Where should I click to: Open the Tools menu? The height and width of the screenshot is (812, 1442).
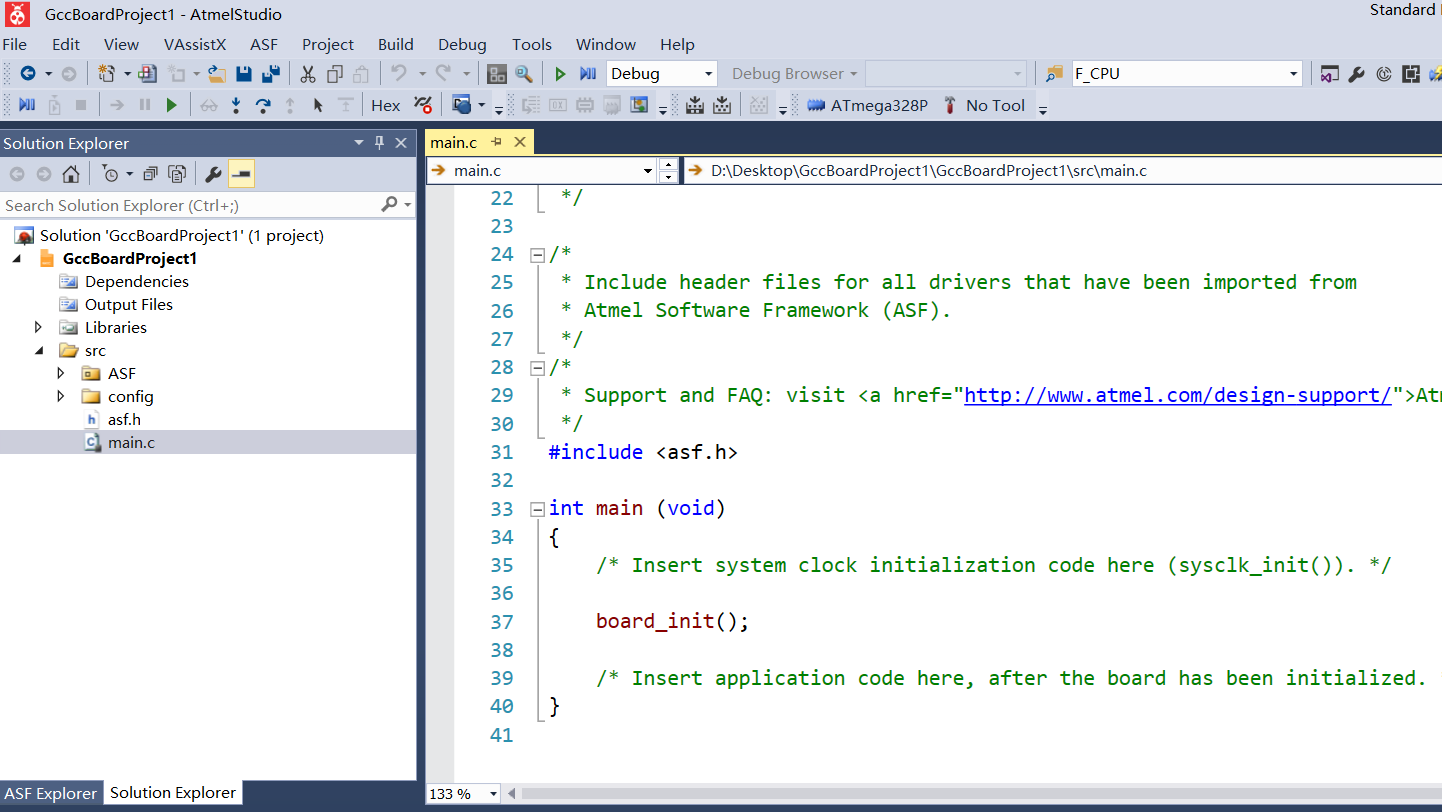click(532, 44)
